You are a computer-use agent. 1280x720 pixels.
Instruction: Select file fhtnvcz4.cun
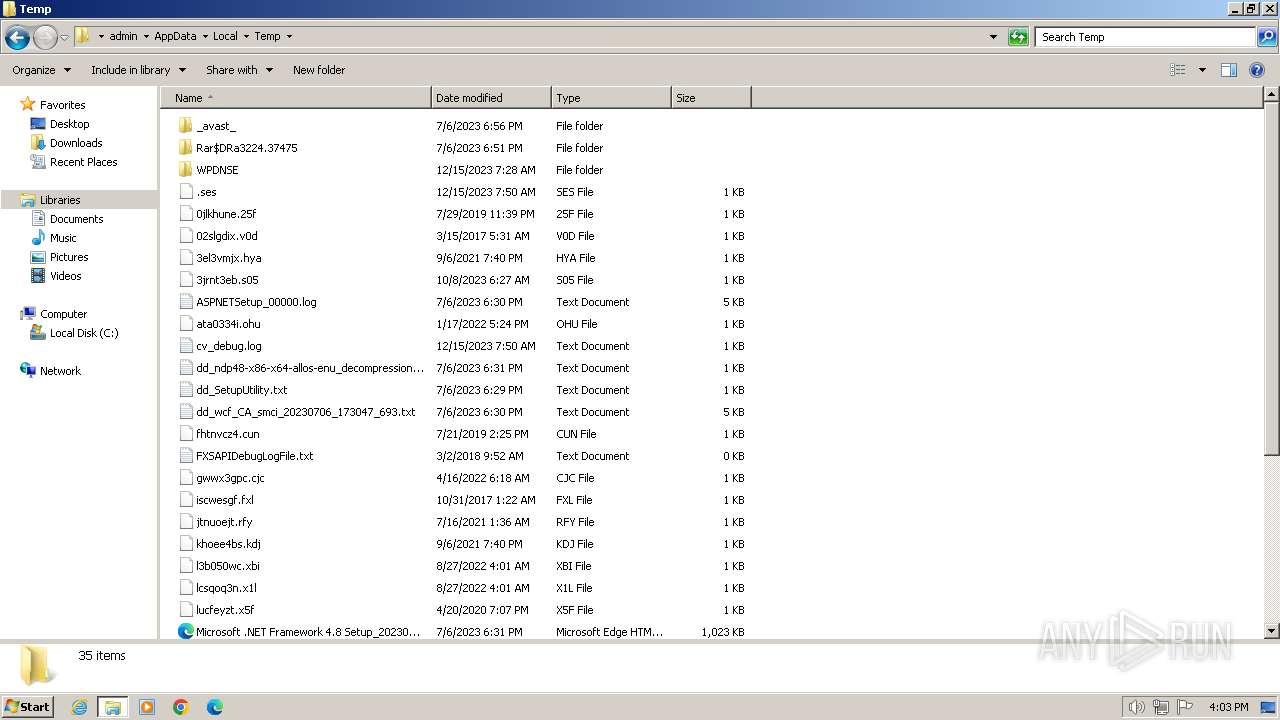[228, 434]
